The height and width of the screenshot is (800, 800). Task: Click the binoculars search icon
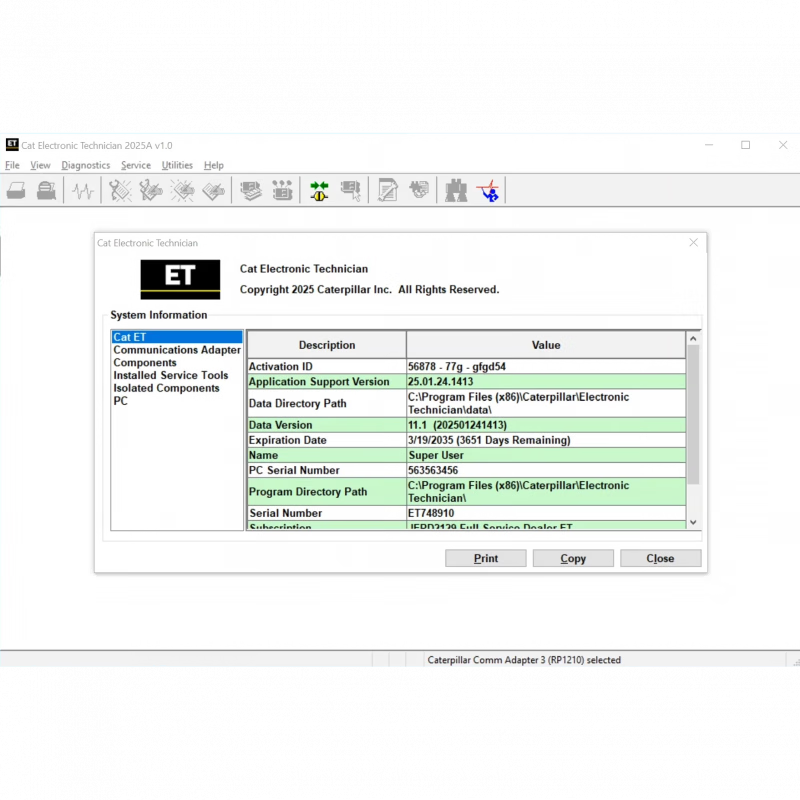click(456, 190)
